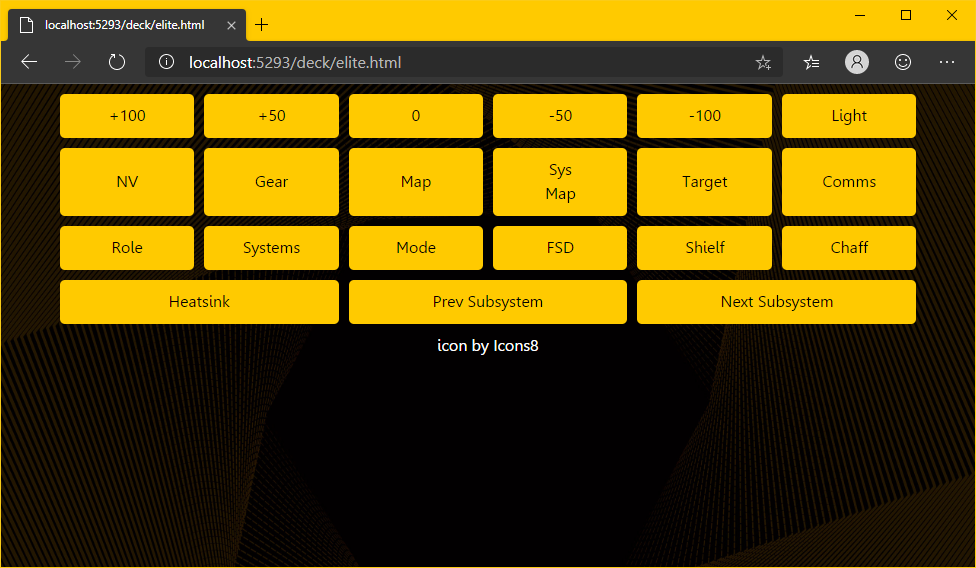Click the feedback smiley icon
Screen dimensions: 976x568
903,62
